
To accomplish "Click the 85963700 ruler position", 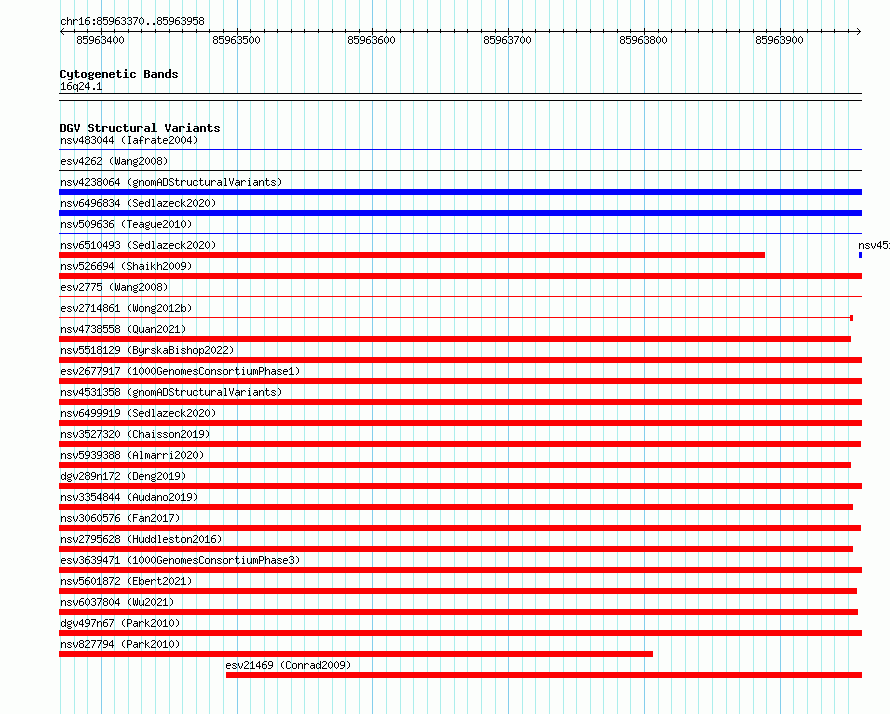I will (x=507, y=40).
